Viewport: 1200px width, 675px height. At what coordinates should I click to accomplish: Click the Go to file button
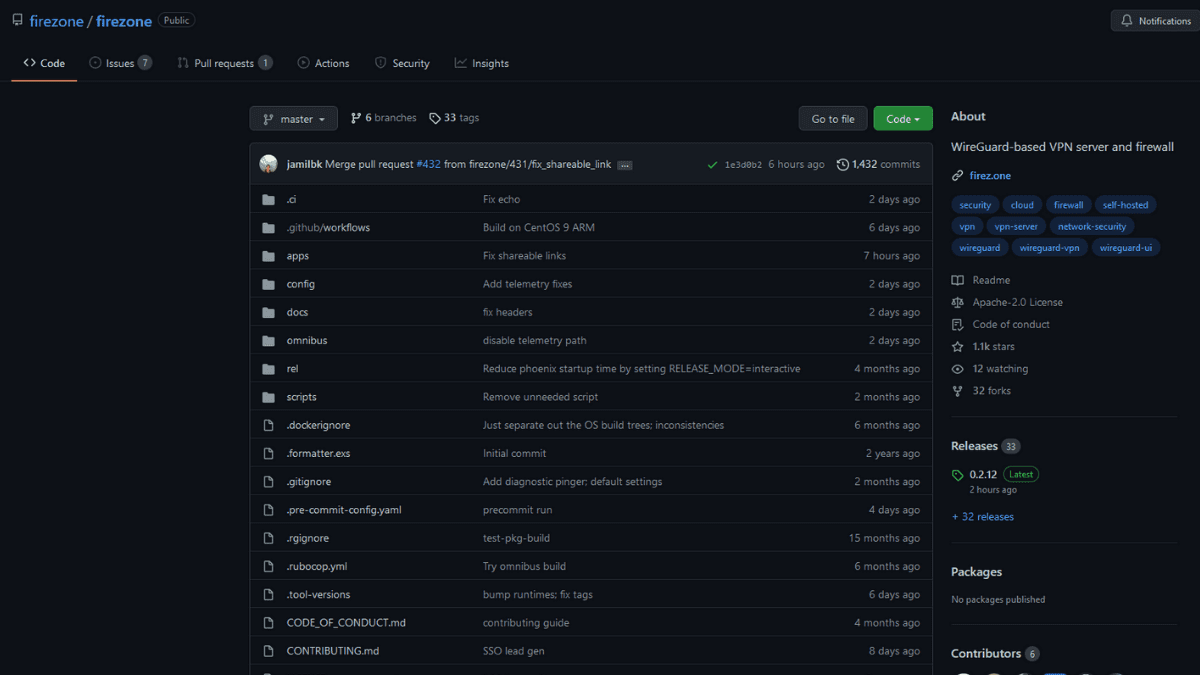click(x=832, y=118)
